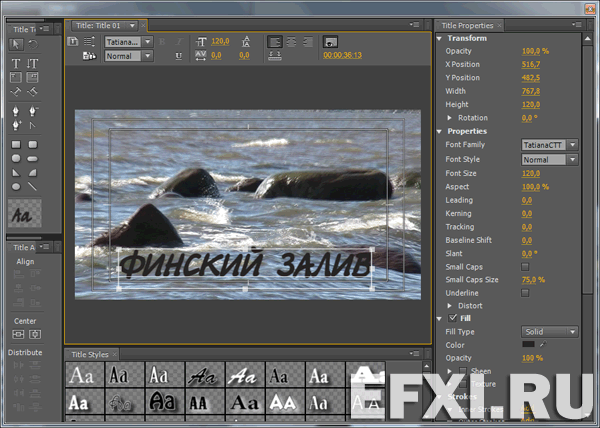Toggle Underline button in title toolbar
This screenshot has height=428, width=600.
[179, 56]
